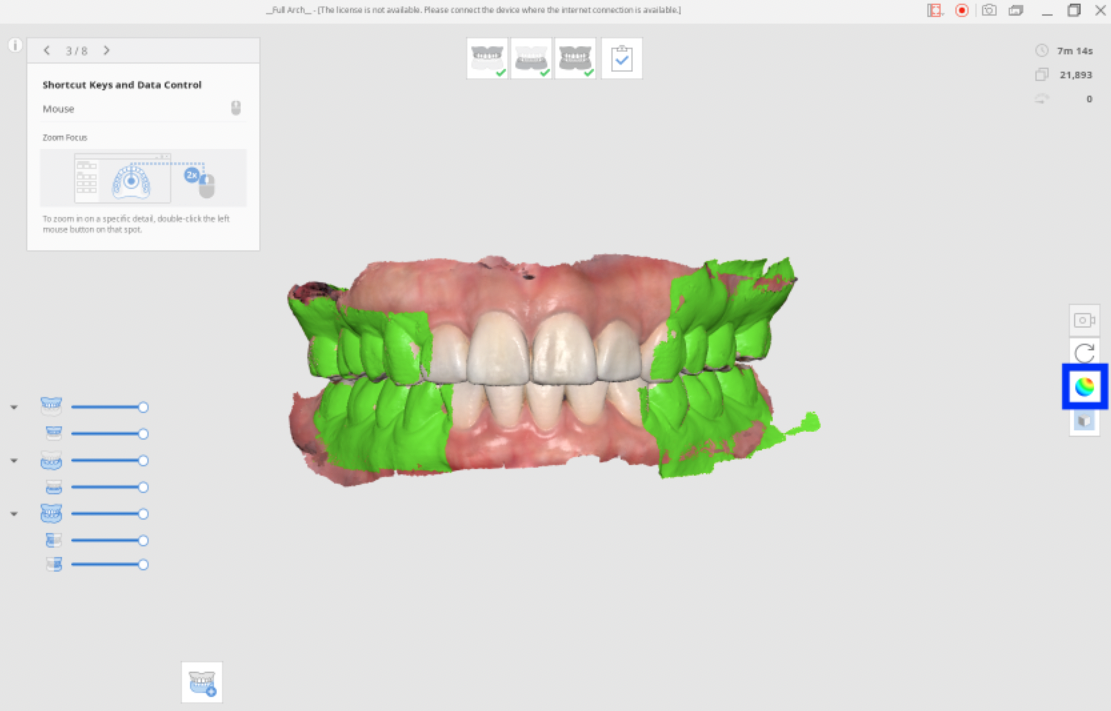Collapse the middle mandible slider group
Image resolution: width=1111 pixels, height=711 pixels.
pyautogui.click(x=14, y=460)
